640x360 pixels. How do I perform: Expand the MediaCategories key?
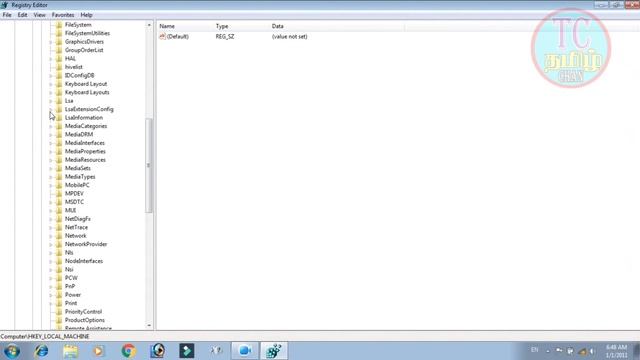[x=51, y=126]
